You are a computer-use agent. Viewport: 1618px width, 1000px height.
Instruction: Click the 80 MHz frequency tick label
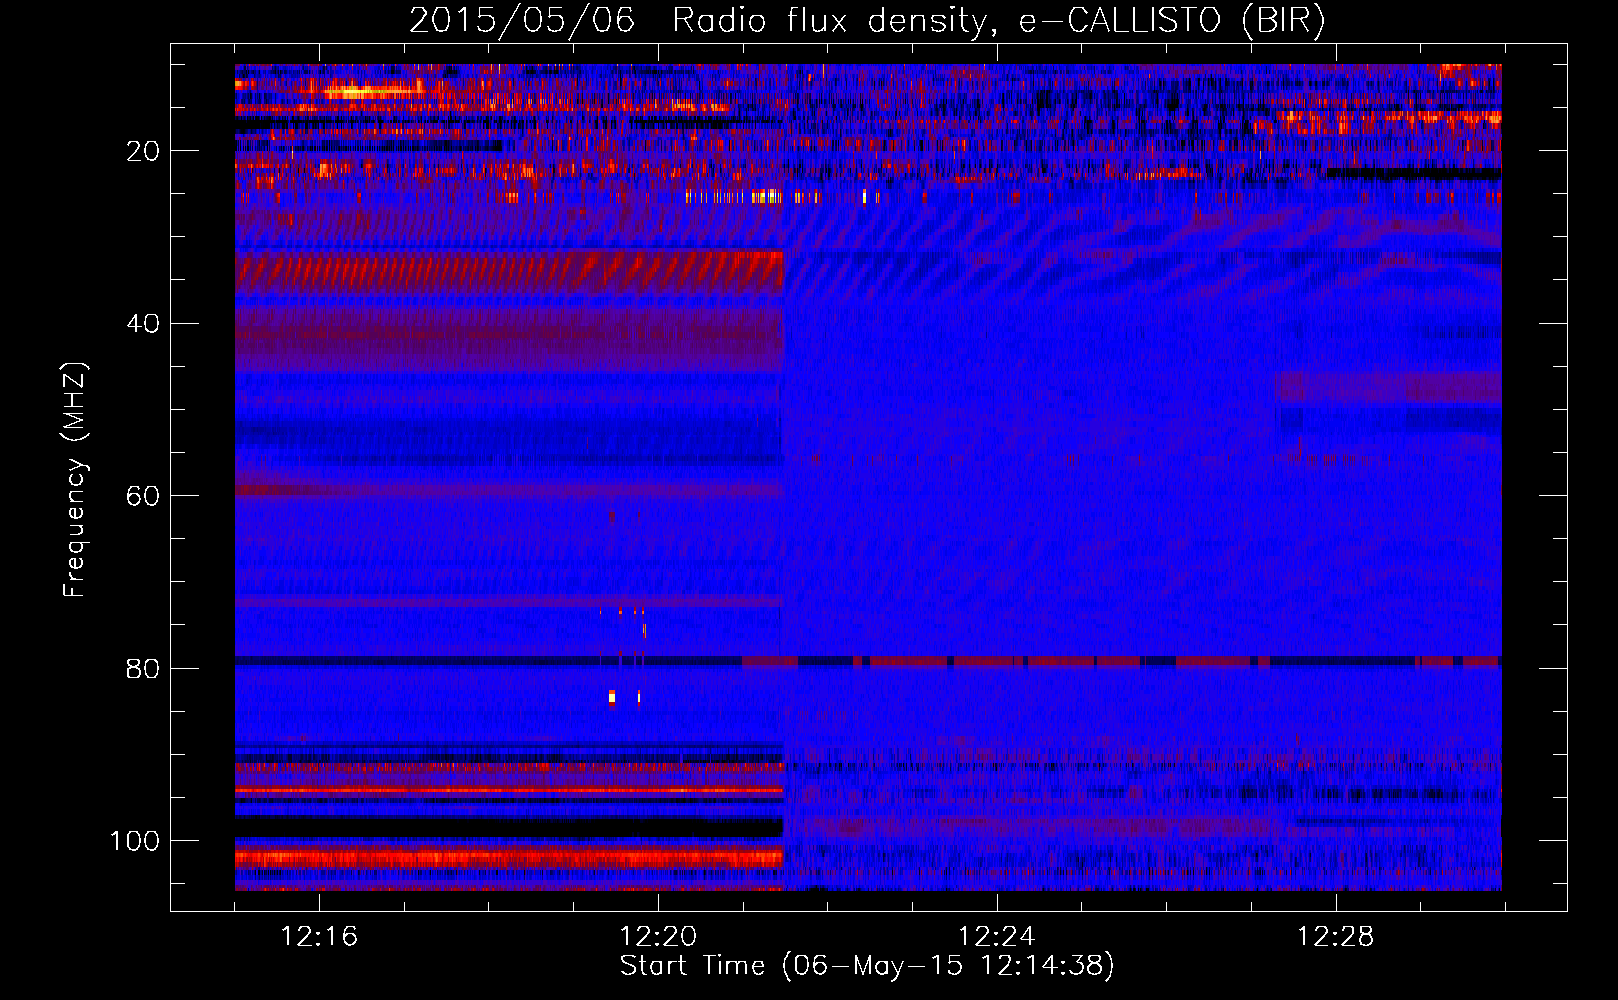(143, 668)
